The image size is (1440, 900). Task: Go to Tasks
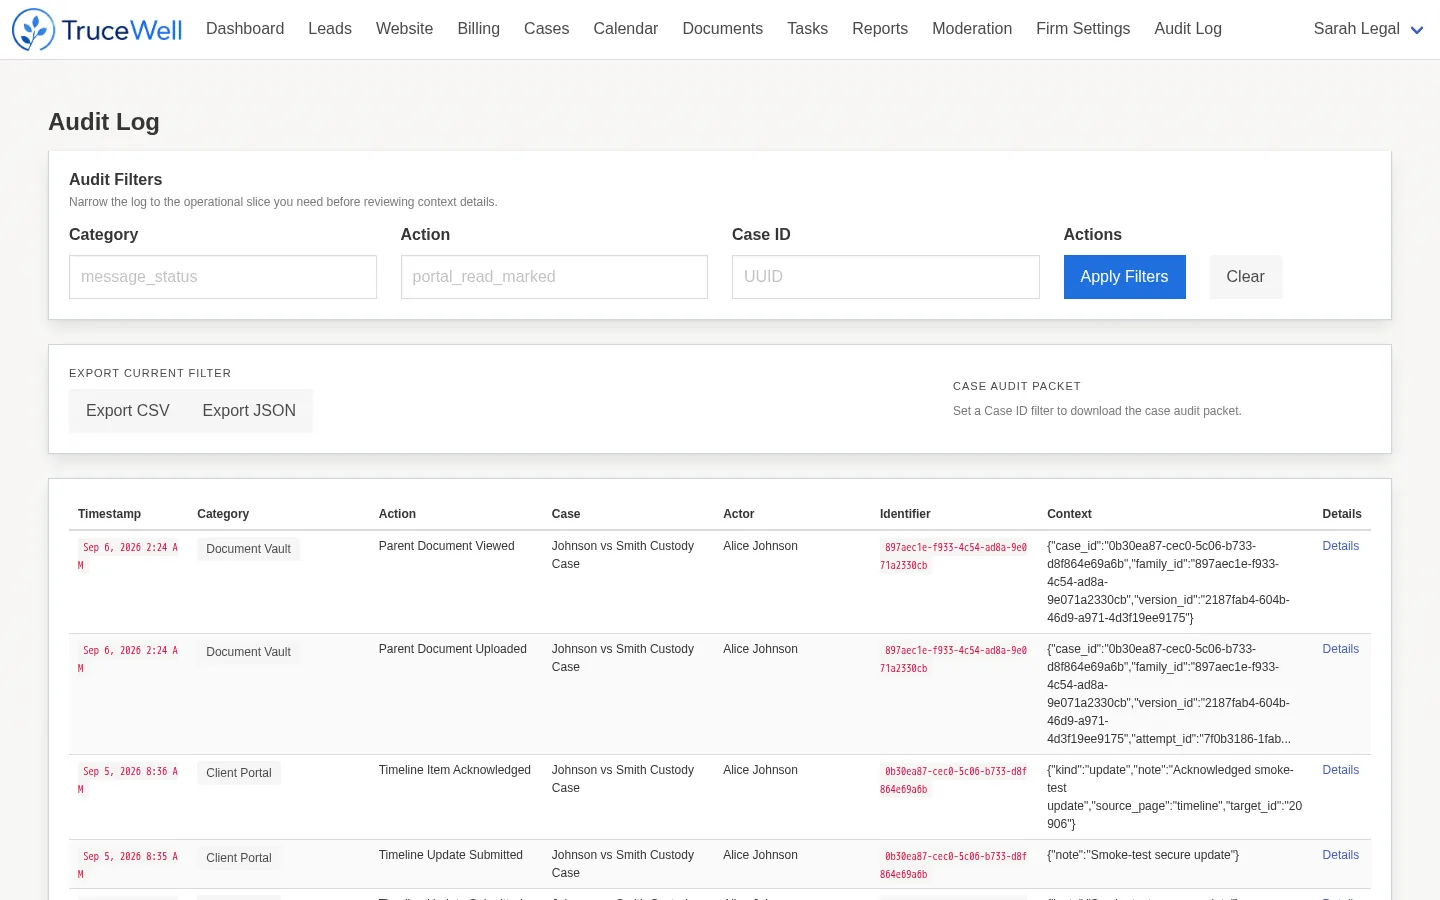click(807, 29)
